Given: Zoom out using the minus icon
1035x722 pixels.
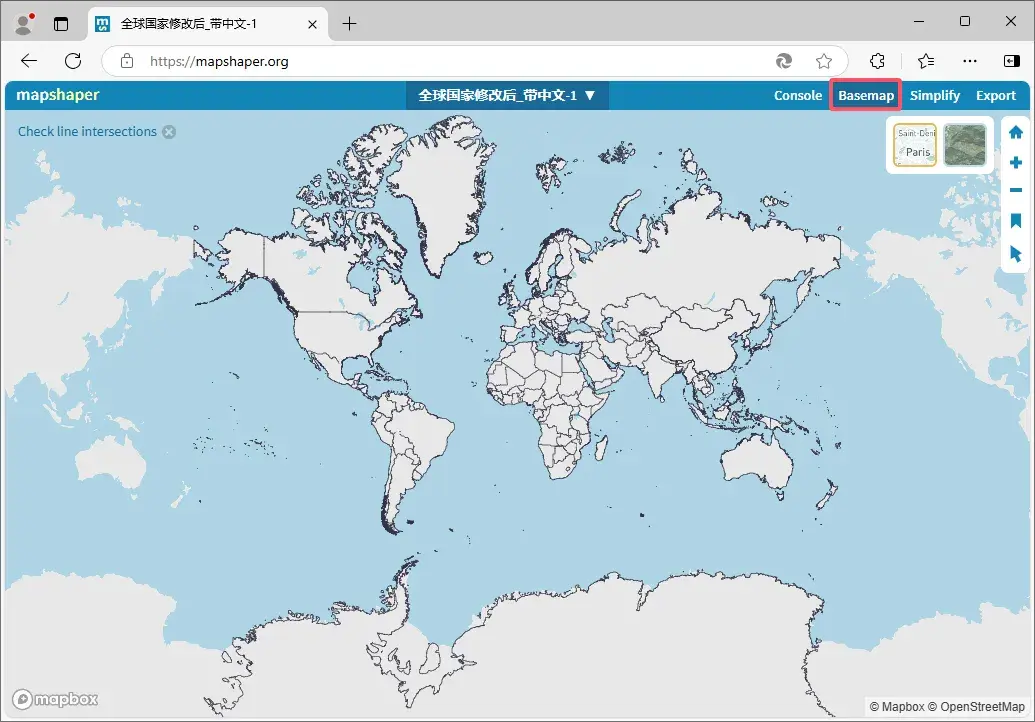Looking at the screenshot, I should point(1015,190).
